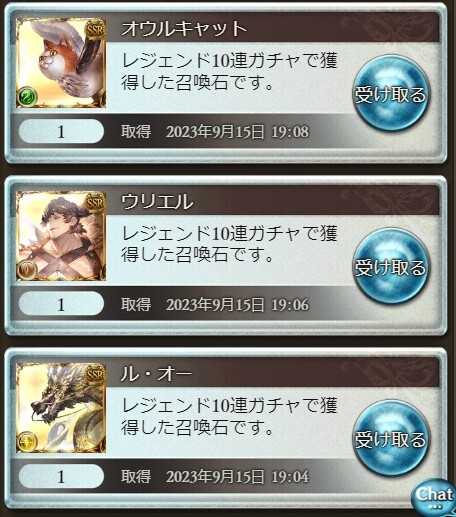Claim the ウリエル summon with 受け取る

point(390,266)
